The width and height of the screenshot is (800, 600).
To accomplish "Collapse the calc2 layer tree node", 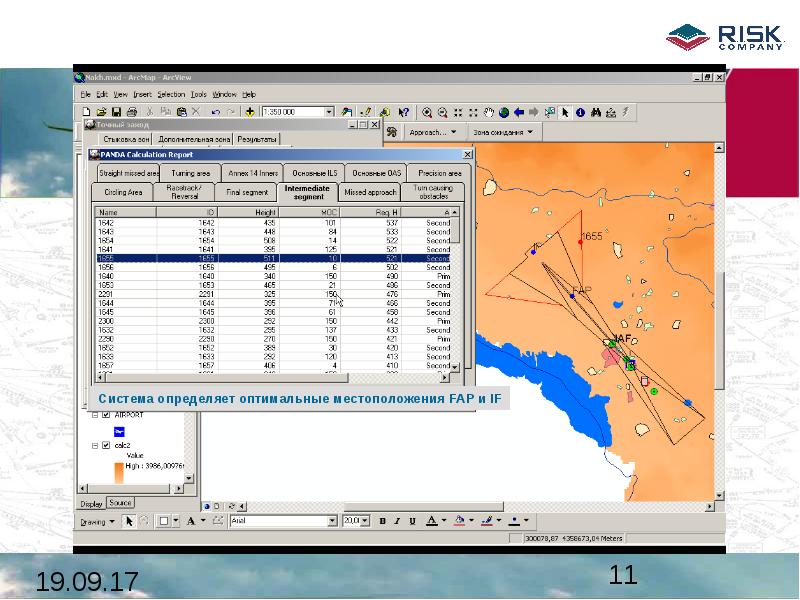I will (94, 446).
